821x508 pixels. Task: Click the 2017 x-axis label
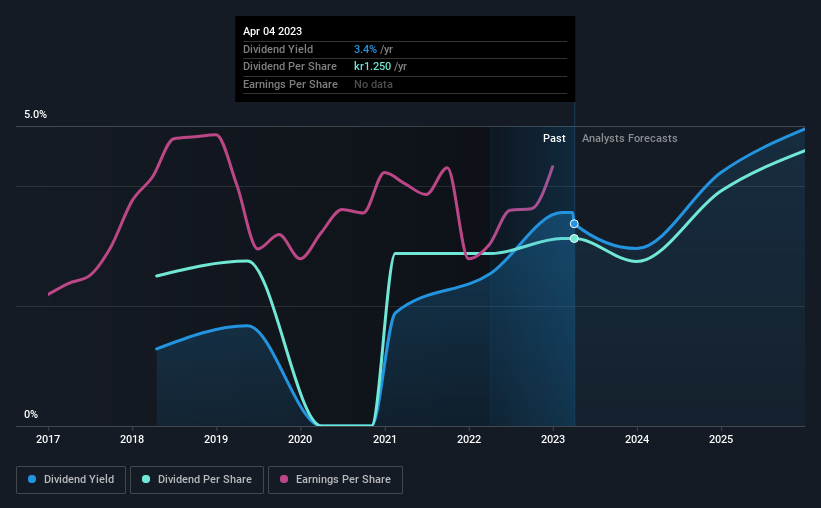(48, 439)
